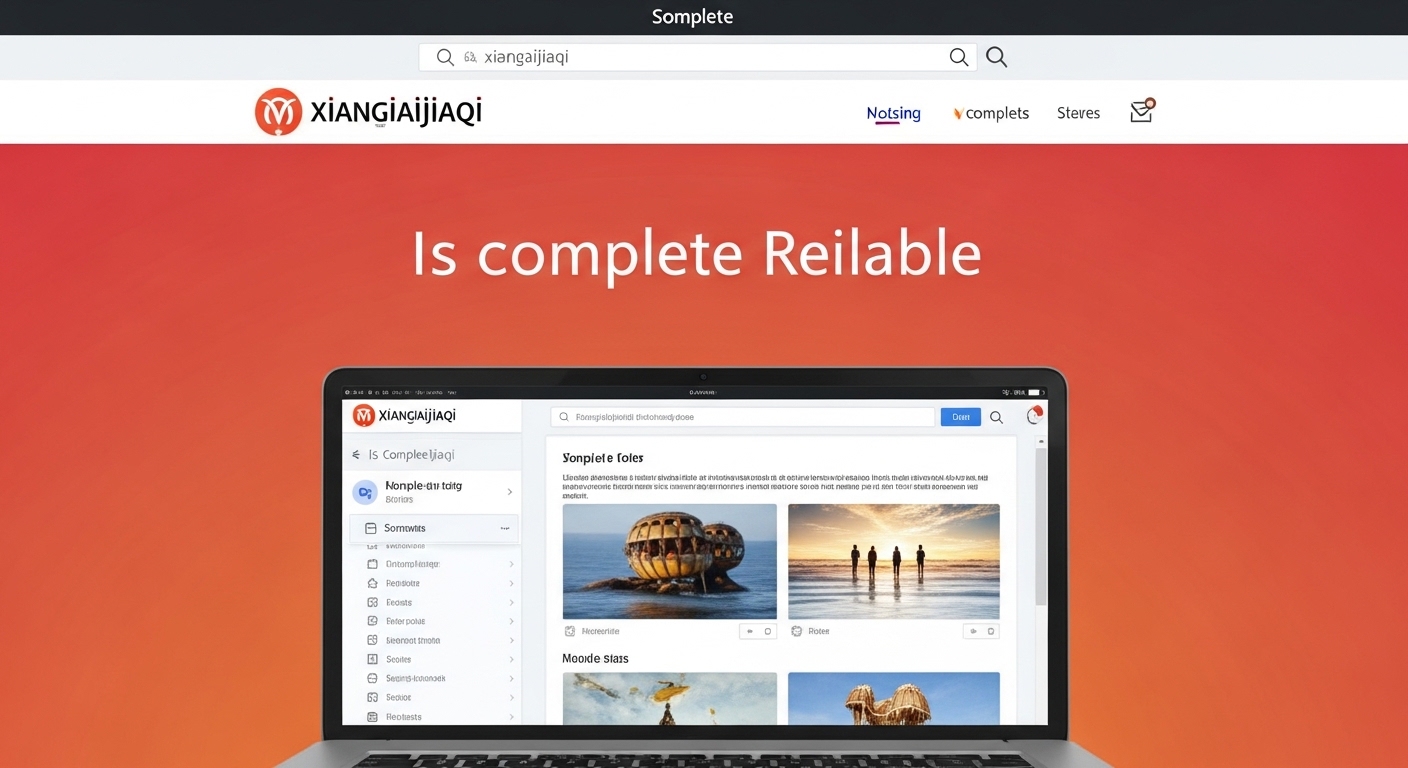Click the Xiangaijiaqi logo in the site header
The height and width of the screenshot is (768, 1408).
click(368, 112)
